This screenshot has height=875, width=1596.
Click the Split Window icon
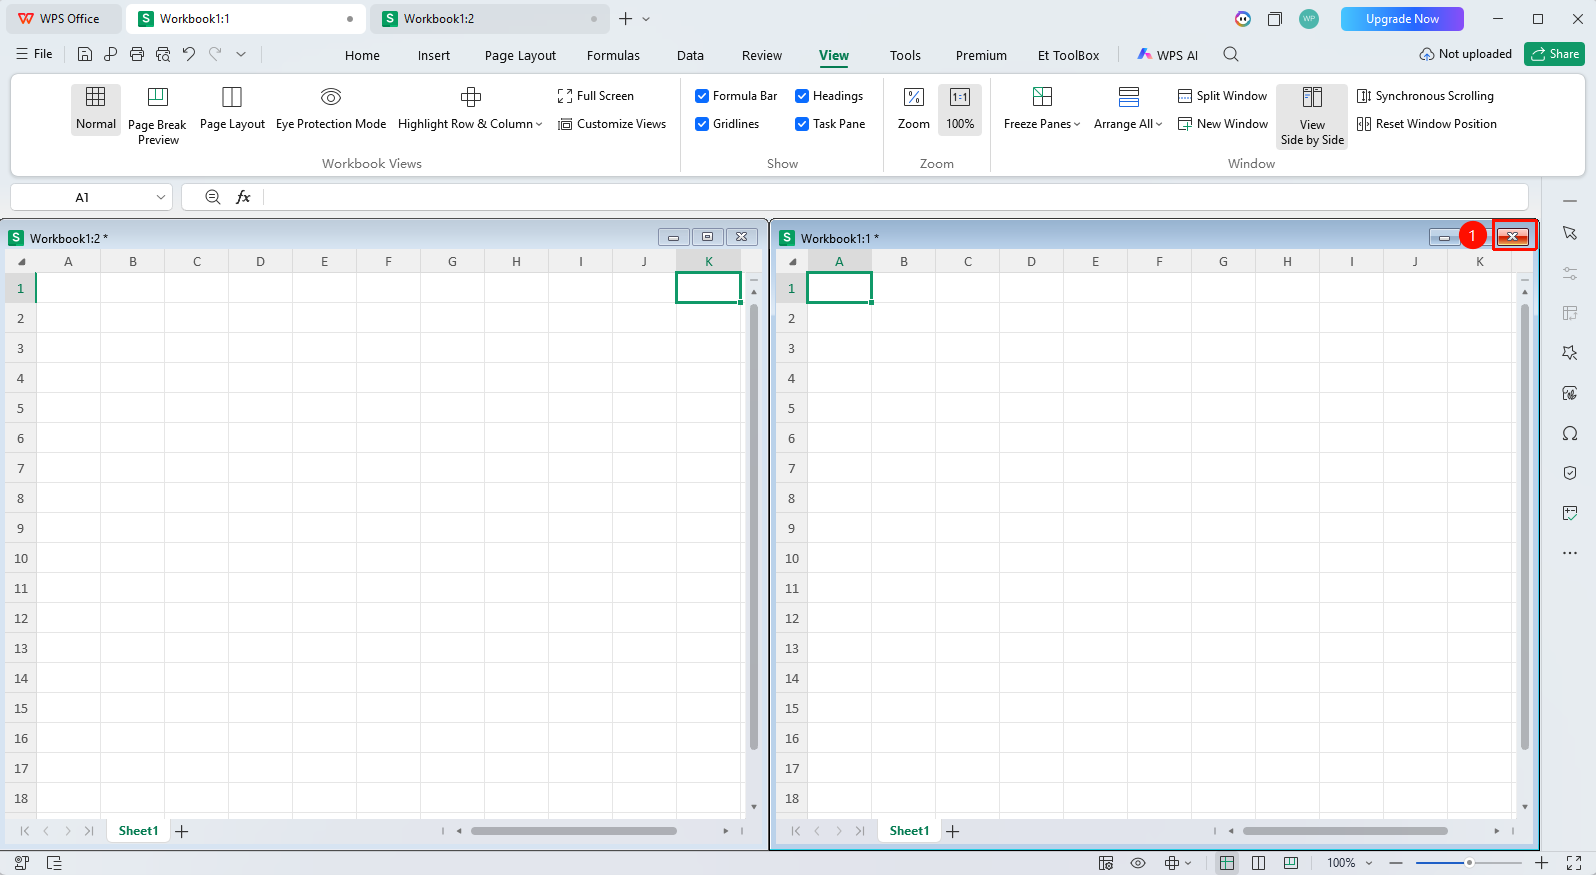[x=1185, y=96]
